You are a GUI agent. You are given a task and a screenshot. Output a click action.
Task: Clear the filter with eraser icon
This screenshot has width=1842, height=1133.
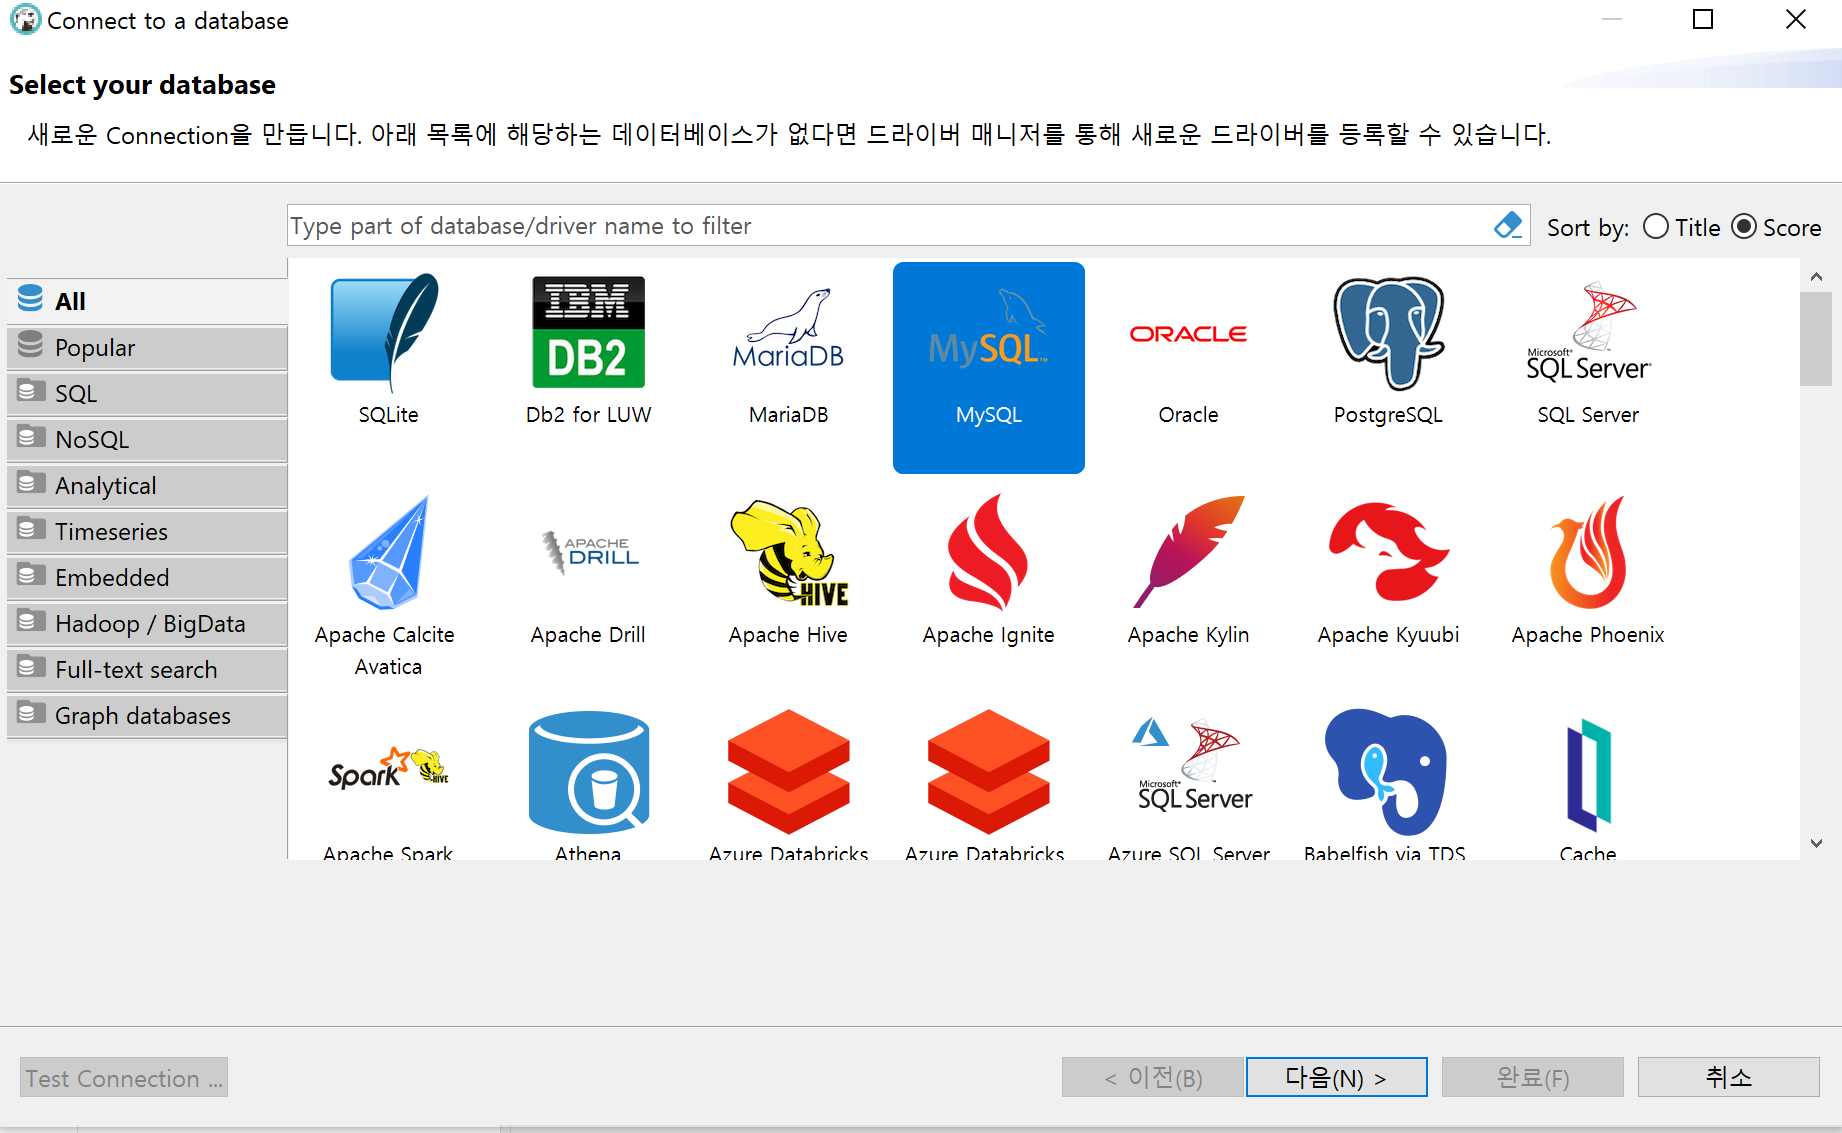[x=1508, y=225]
